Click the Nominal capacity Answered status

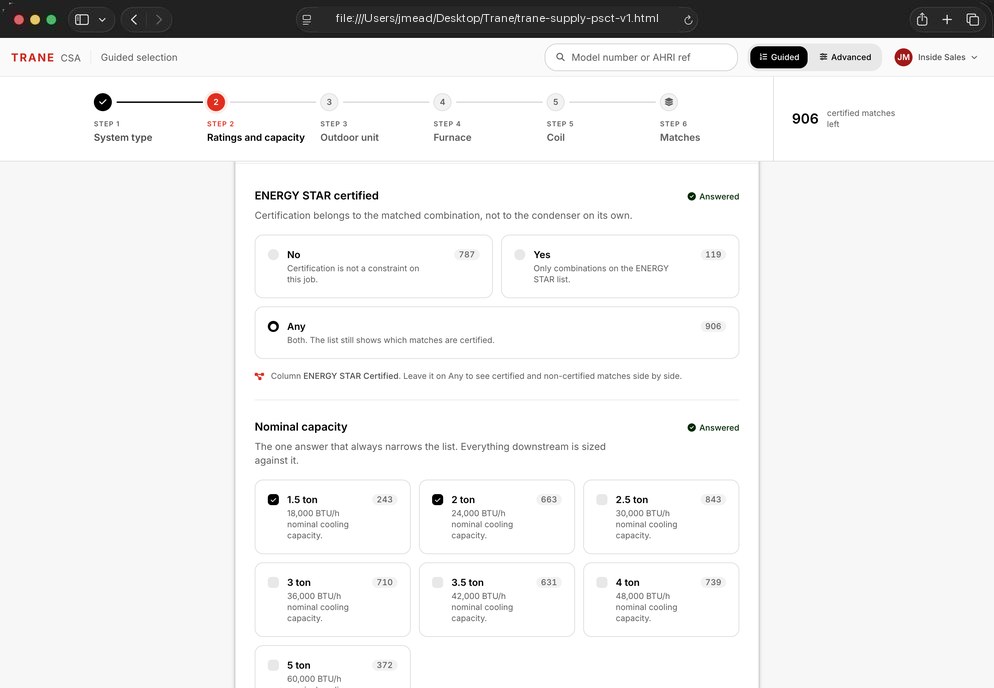713,428
